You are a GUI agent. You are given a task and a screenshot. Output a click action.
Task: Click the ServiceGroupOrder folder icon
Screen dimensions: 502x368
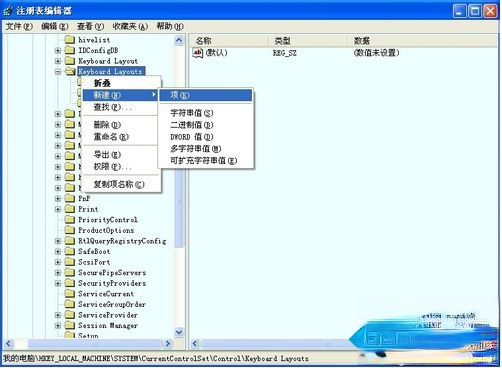pos(70,304)
